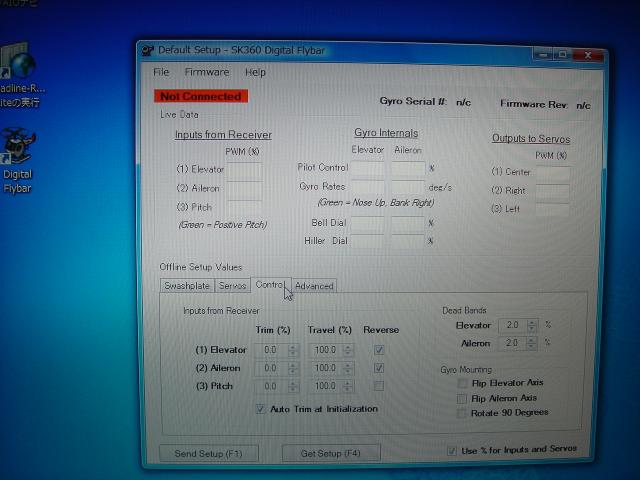Enable Flip Elevator Axis option
Screen dimensions: 640x480
tap(462, 383)
